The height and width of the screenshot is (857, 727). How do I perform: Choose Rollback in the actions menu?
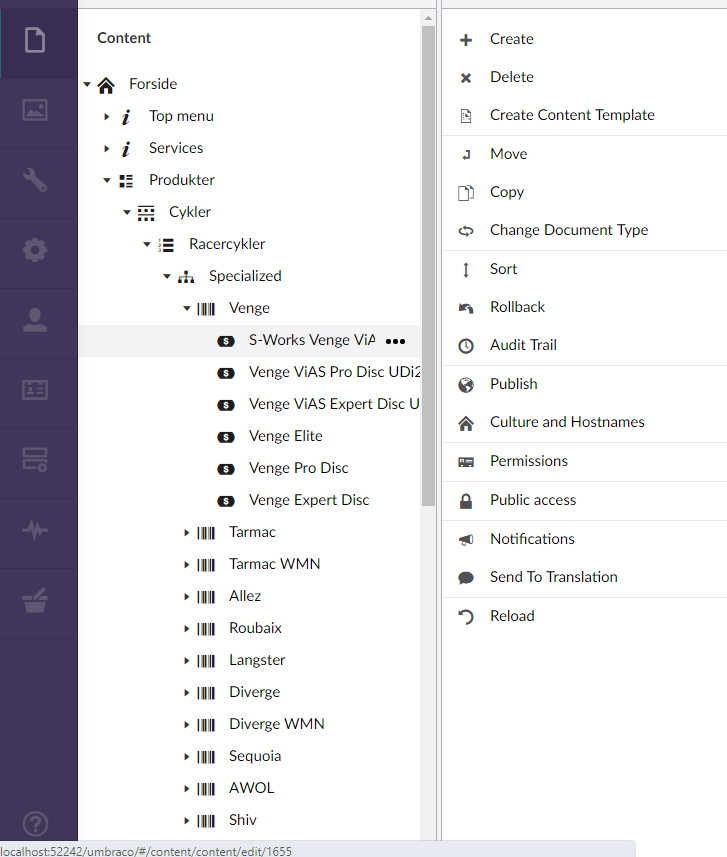click(x=517, y=307)
